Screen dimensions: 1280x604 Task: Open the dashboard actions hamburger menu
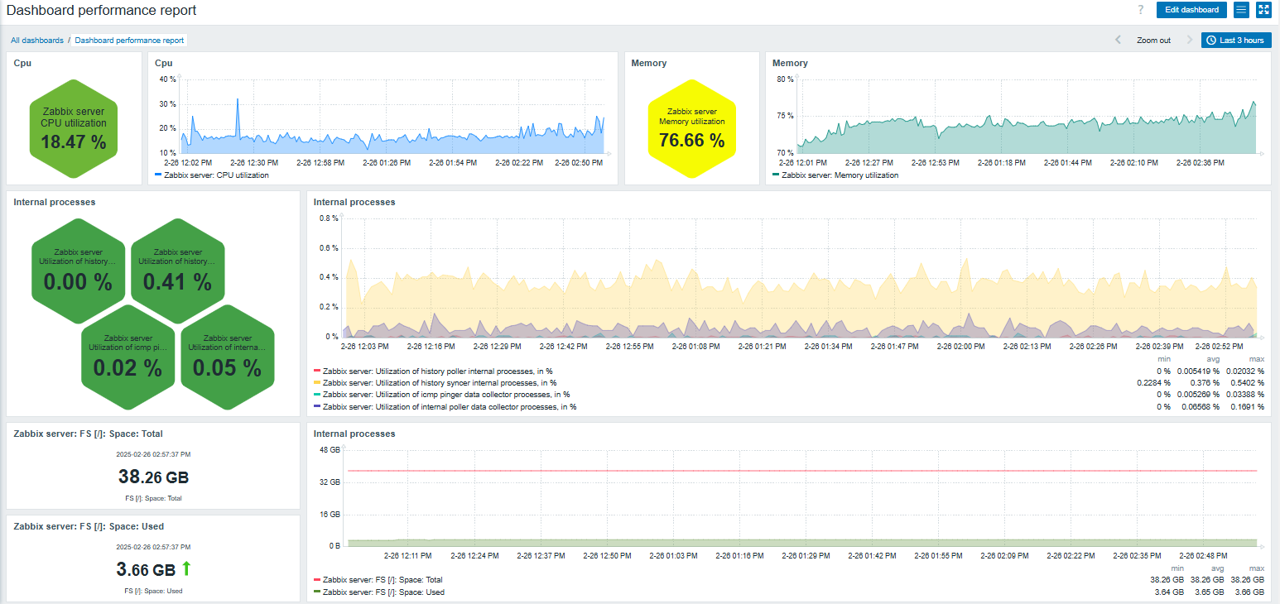point(1241,10)
